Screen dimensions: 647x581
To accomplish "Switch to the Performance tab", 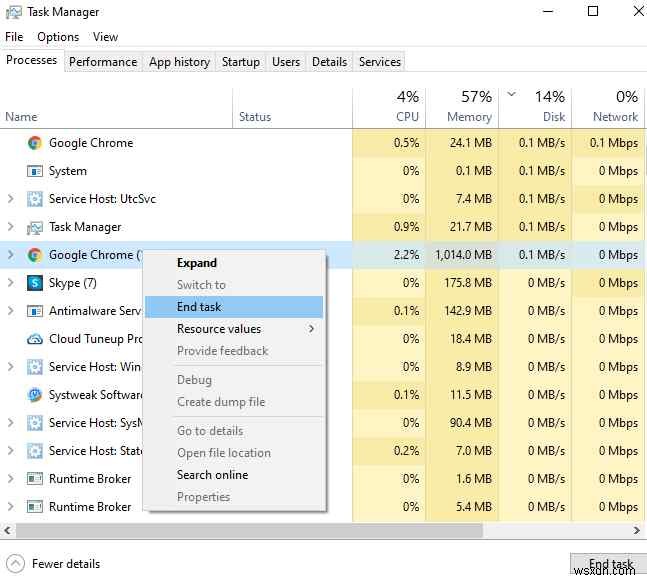I will click(x=103, y=62).
